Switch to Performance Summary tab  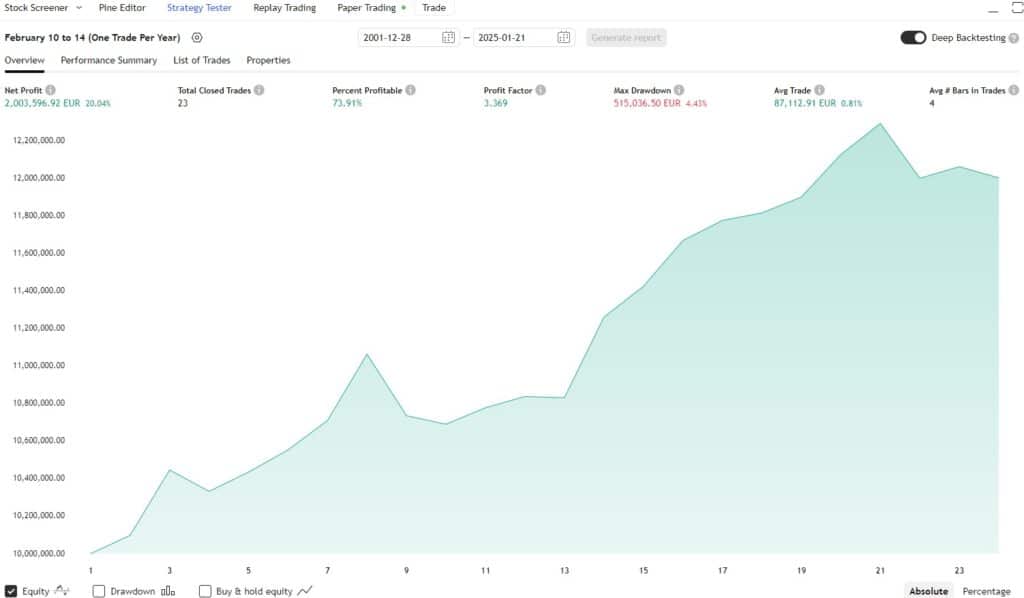pos(108,60)
